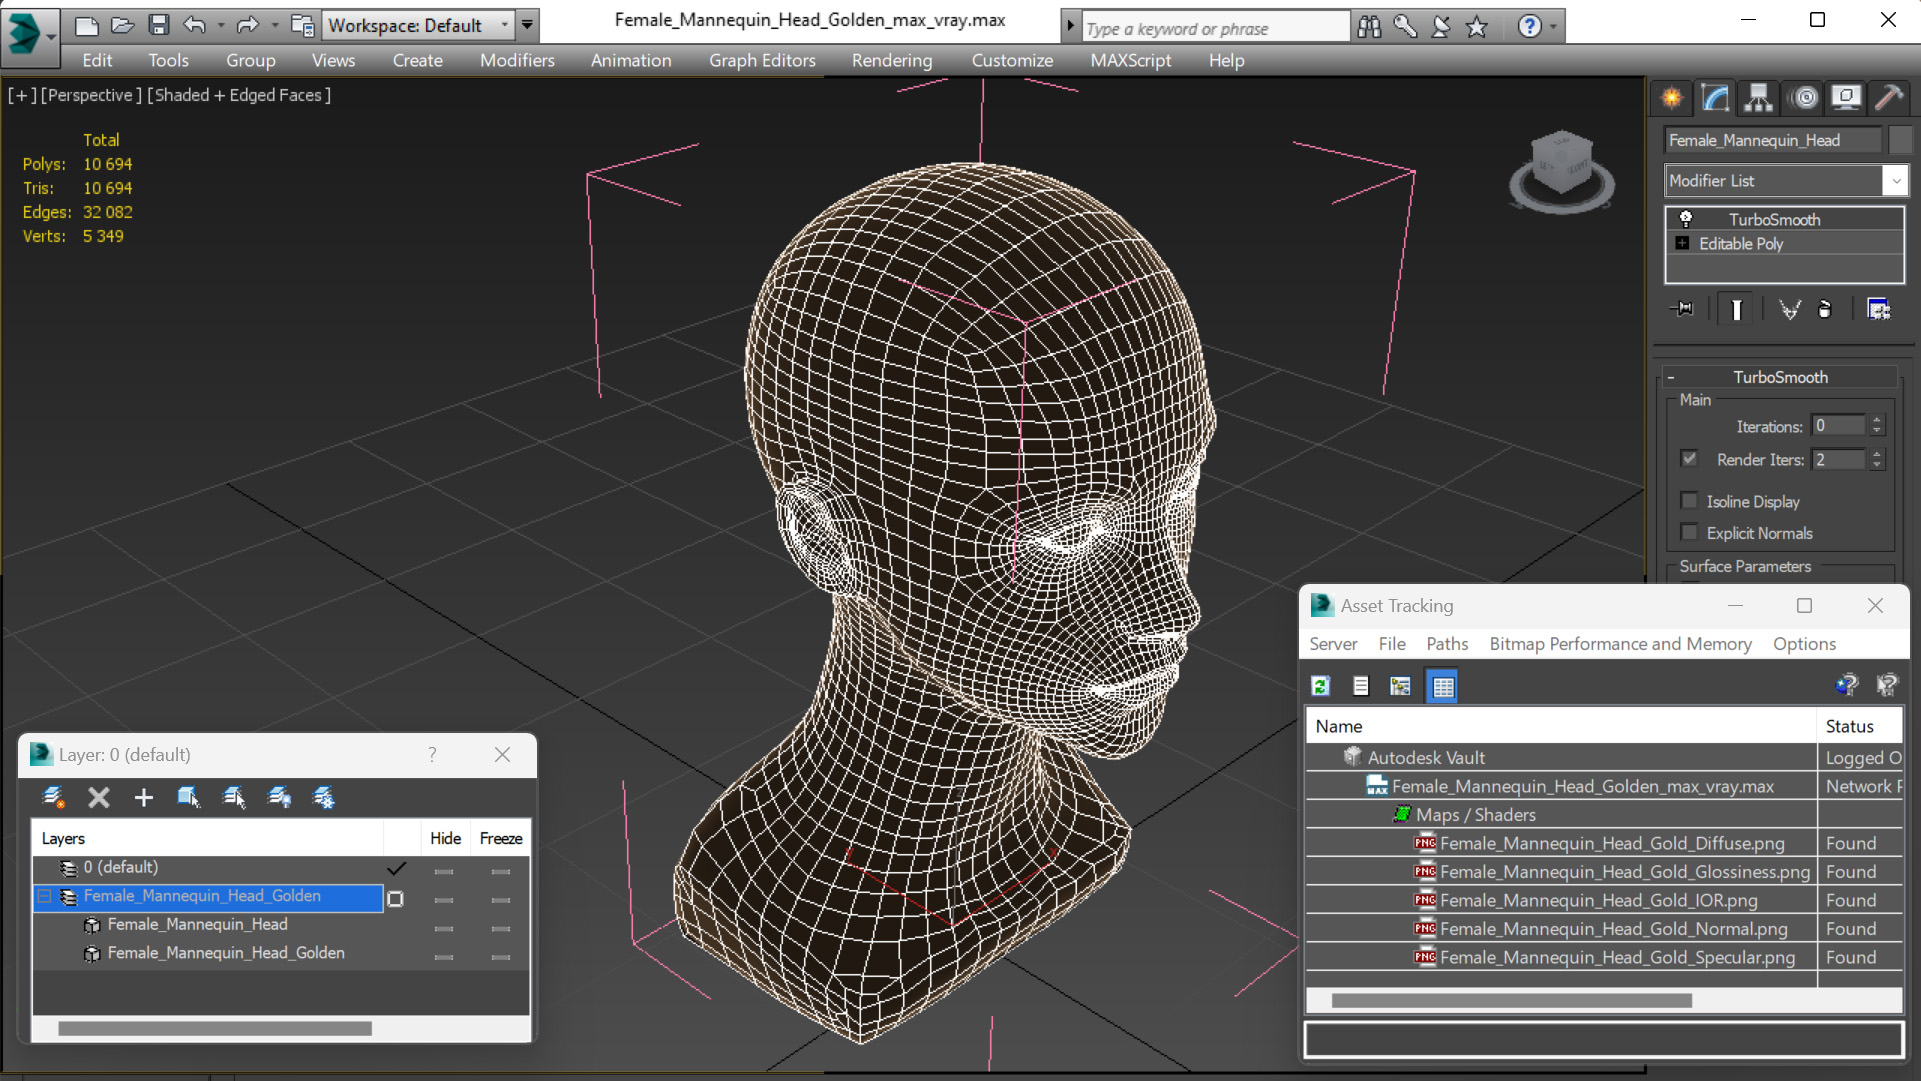Enable Explicit Normals checkbox
The image size is (1921, 1081).
click(x=1689, y=532)
